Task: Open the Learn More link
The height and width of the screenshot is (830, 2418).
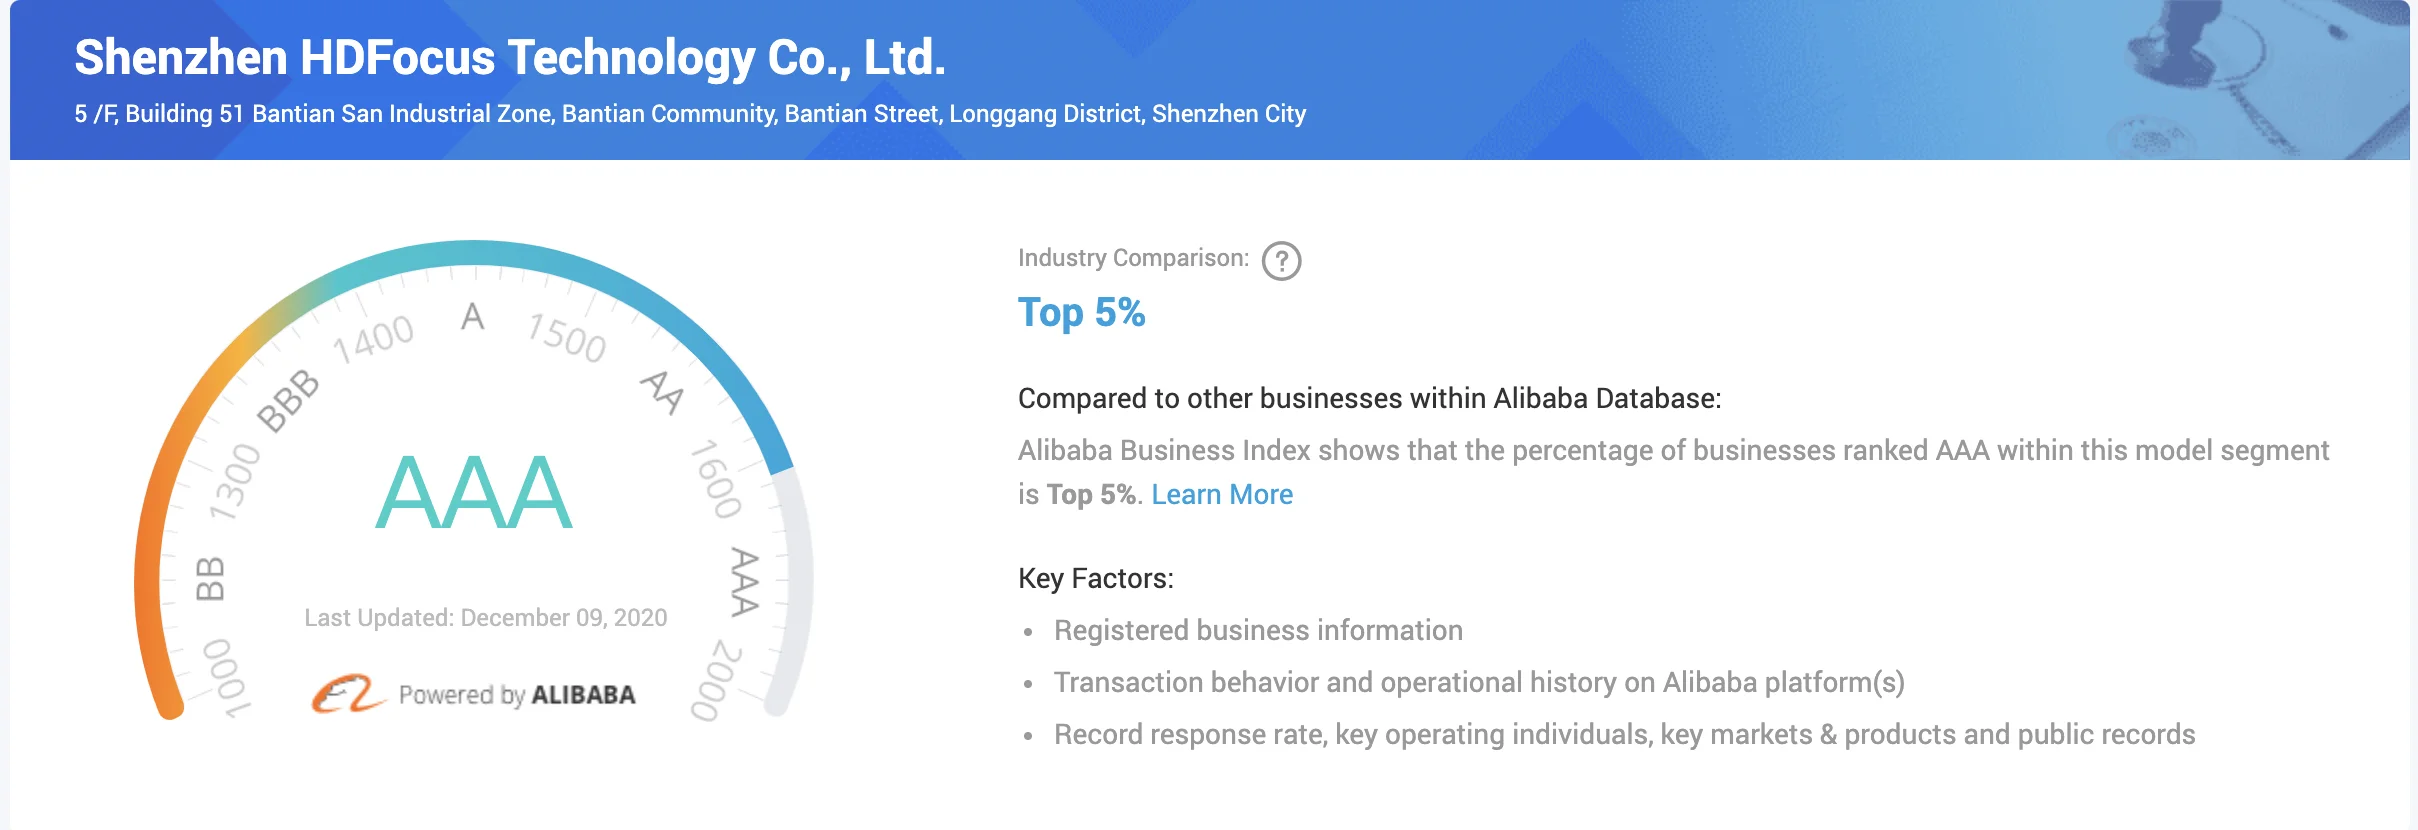Action: coord(1221,494)
